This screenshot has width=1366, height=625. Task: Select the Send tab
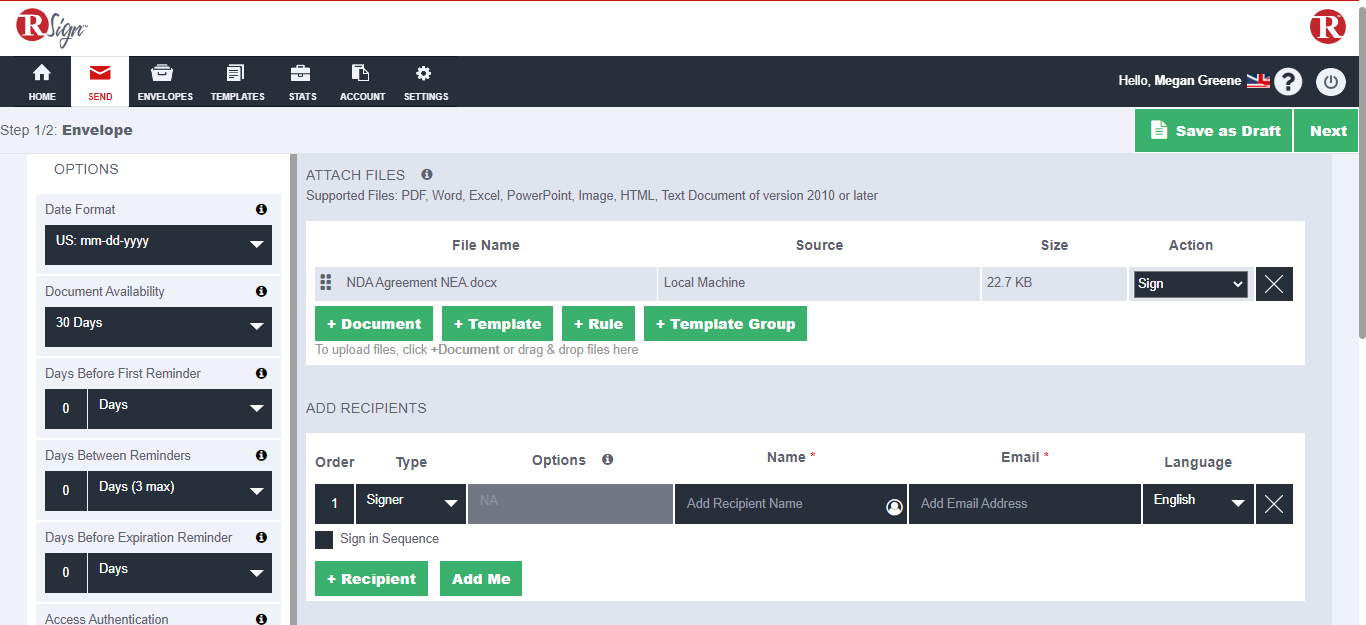click(100, 82)
